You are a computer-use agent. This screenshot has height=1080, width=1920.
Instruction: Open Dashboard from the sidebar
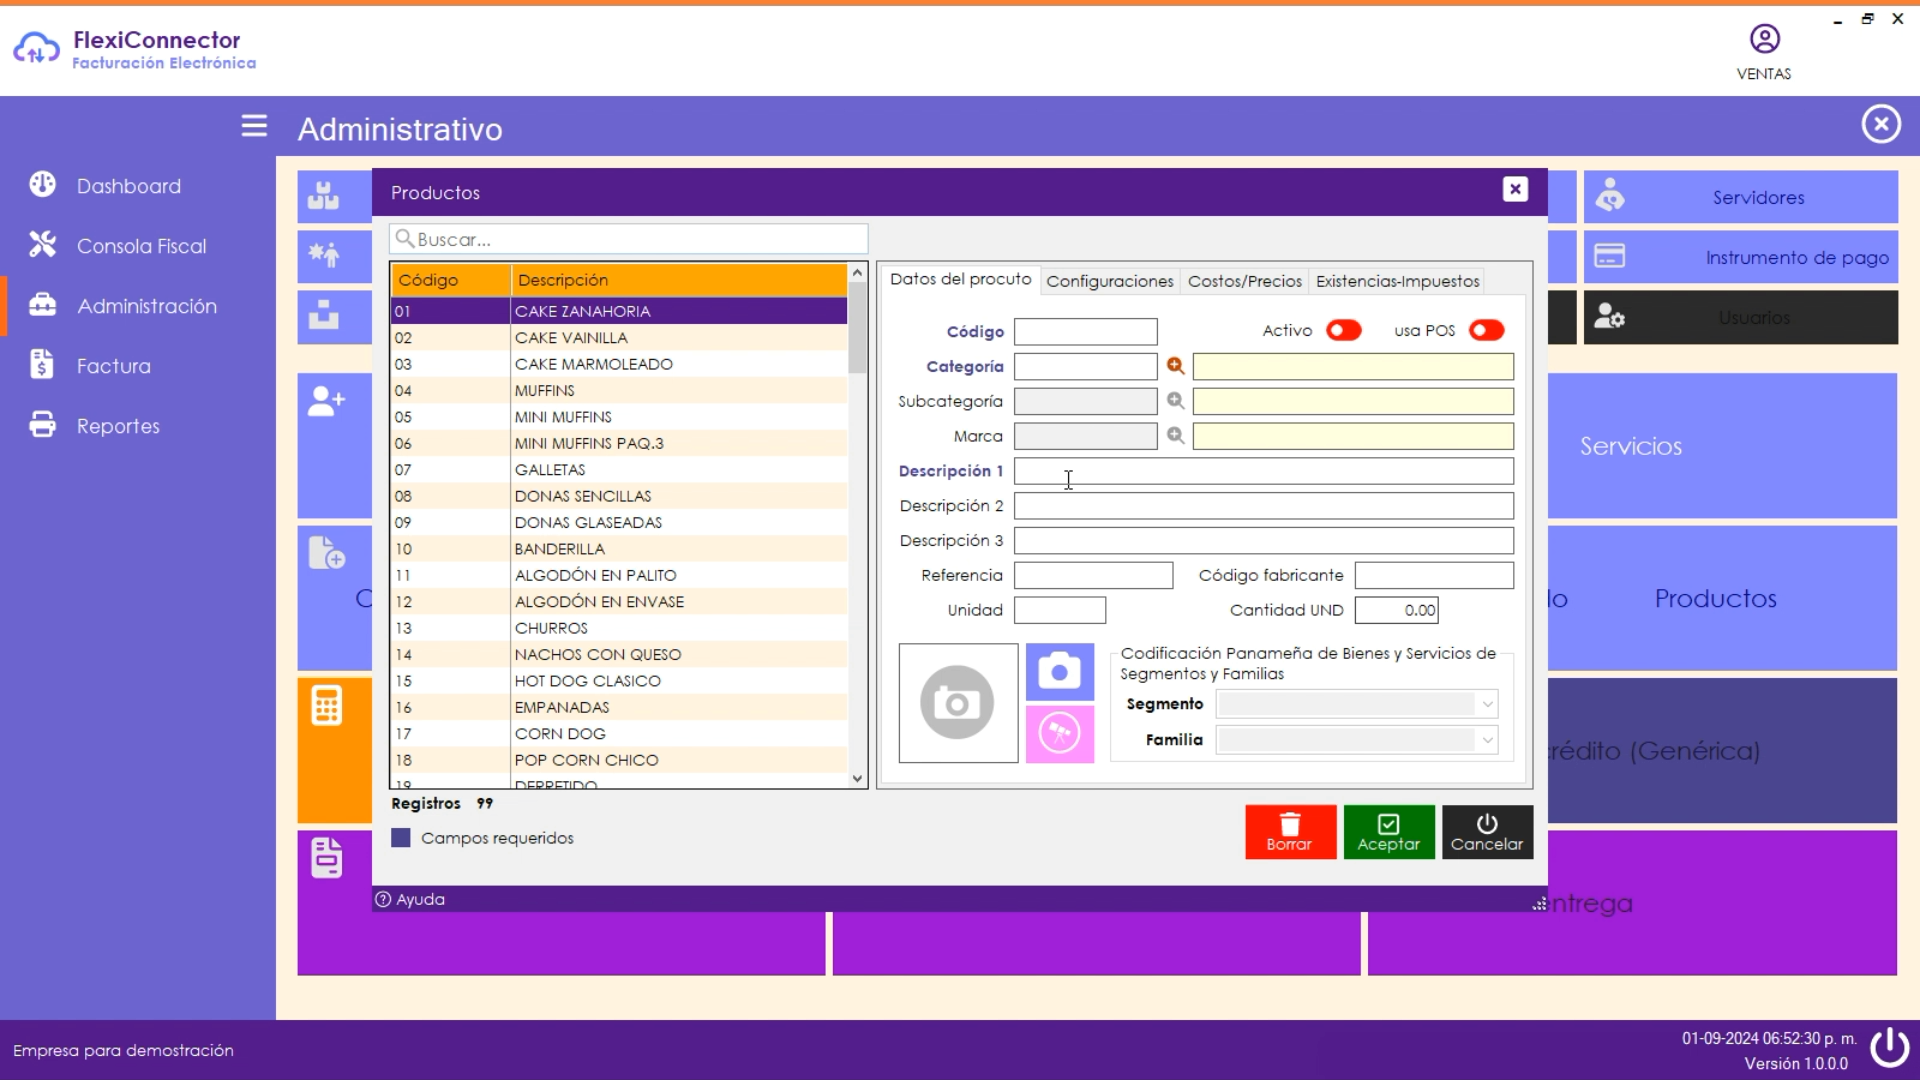pyautogui.click(x=128, y=186)
